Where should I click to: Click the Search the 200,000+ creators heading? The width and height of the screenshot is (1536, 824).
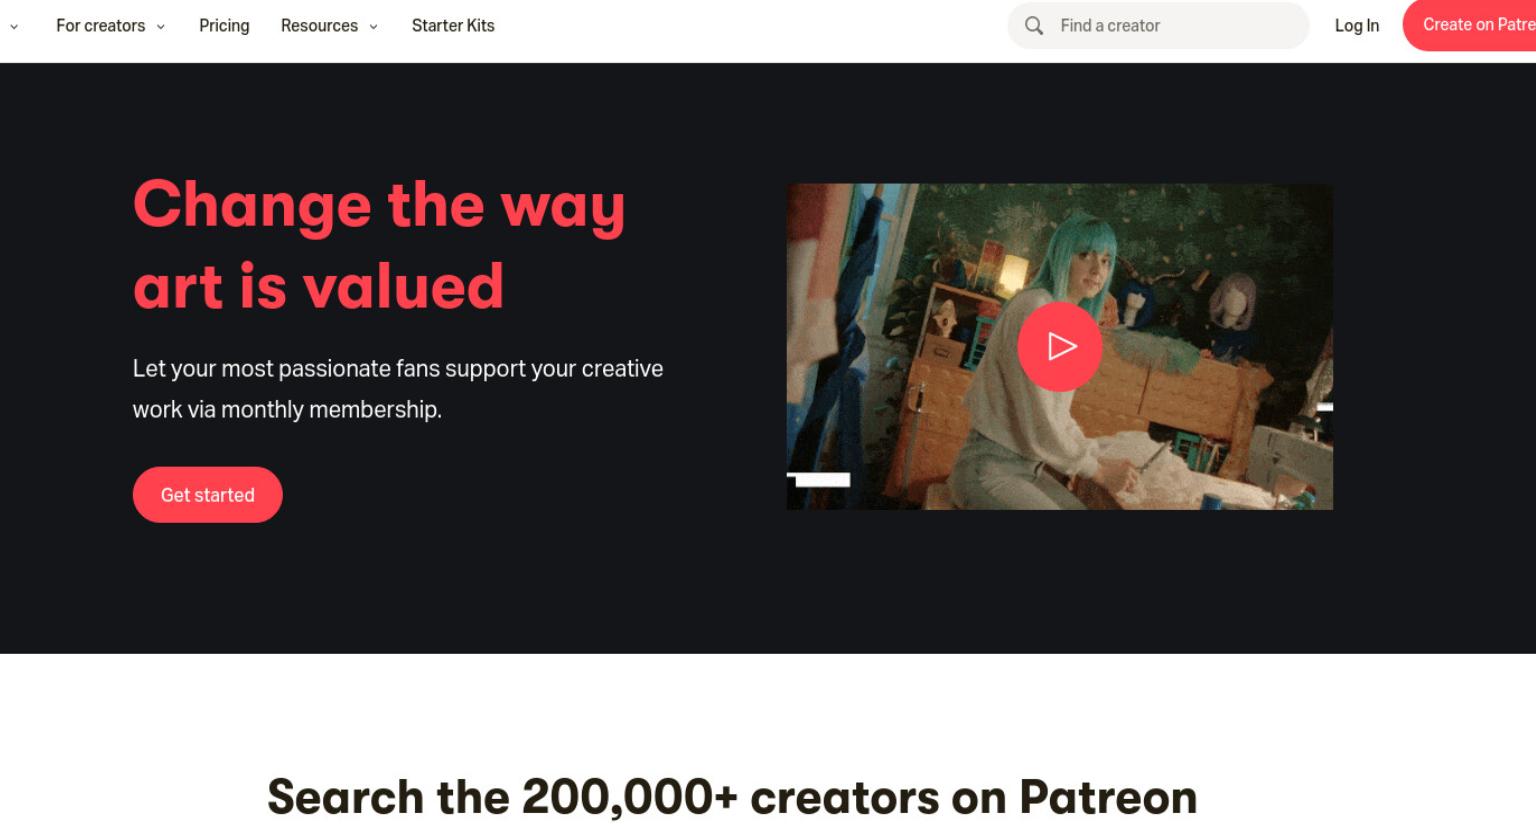[732, 798]
